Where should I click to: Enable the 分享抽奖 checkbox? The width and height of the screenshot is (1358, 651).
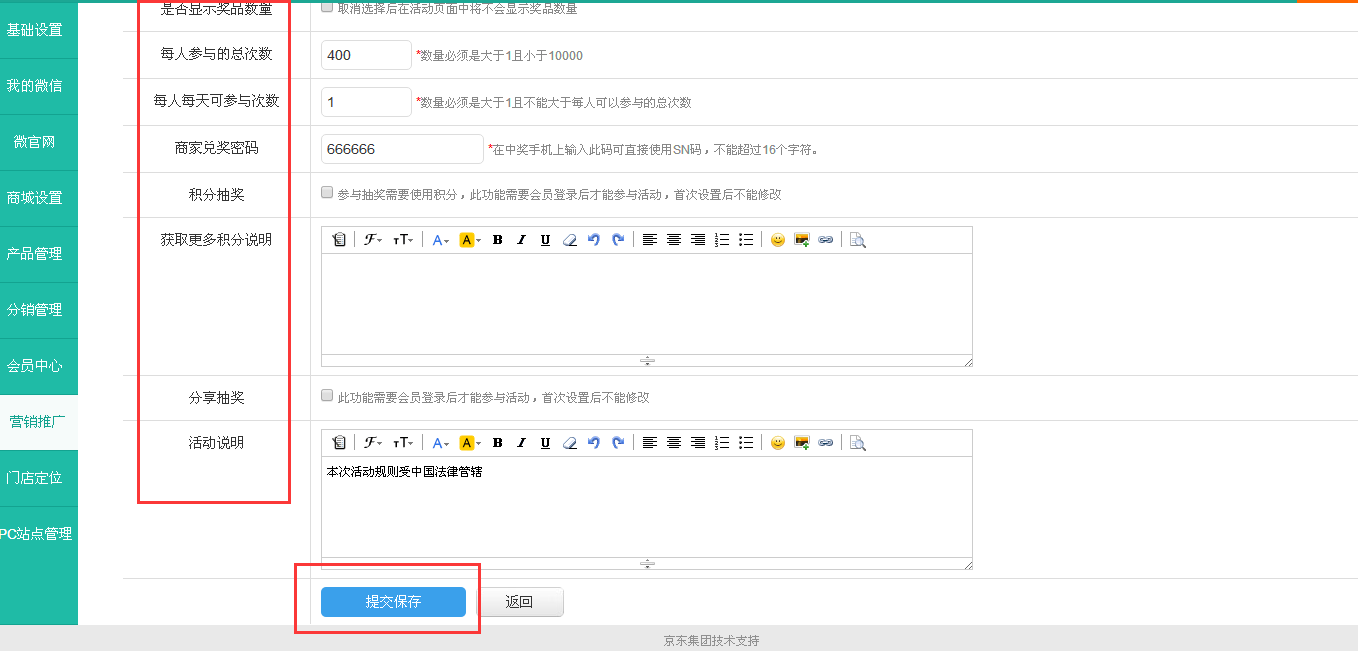click(327, 396)
